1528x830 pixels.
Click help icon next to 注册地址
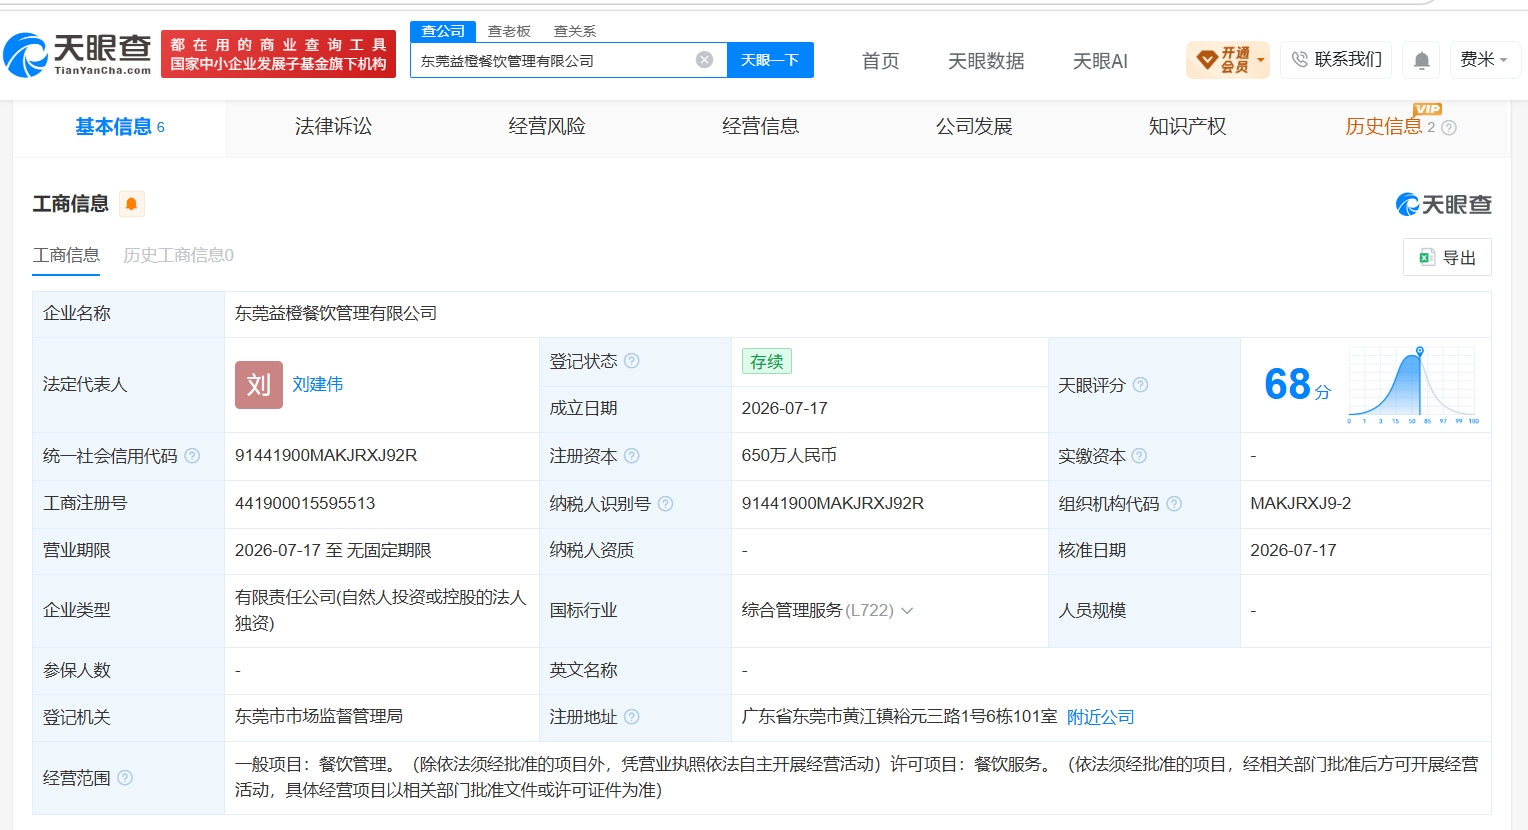pyautogui.click(x=631, y=717)
